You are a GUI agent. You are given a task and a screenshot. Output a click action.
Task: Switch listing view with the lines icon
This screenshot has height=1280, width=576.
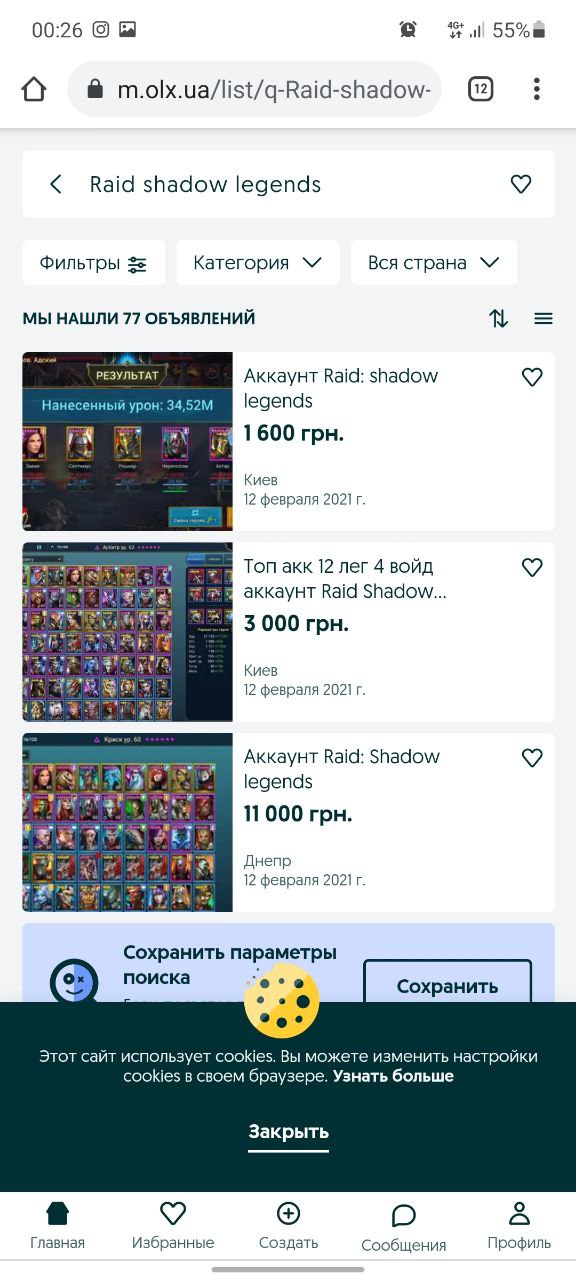[x=543, y=319]
